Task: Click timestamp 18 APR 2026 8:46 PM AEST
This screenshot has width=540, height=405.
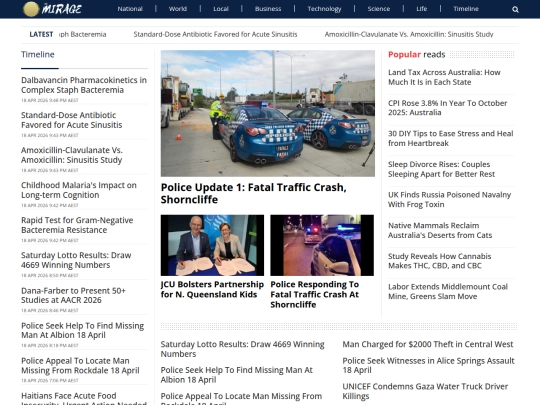Action: click(50, 310)
